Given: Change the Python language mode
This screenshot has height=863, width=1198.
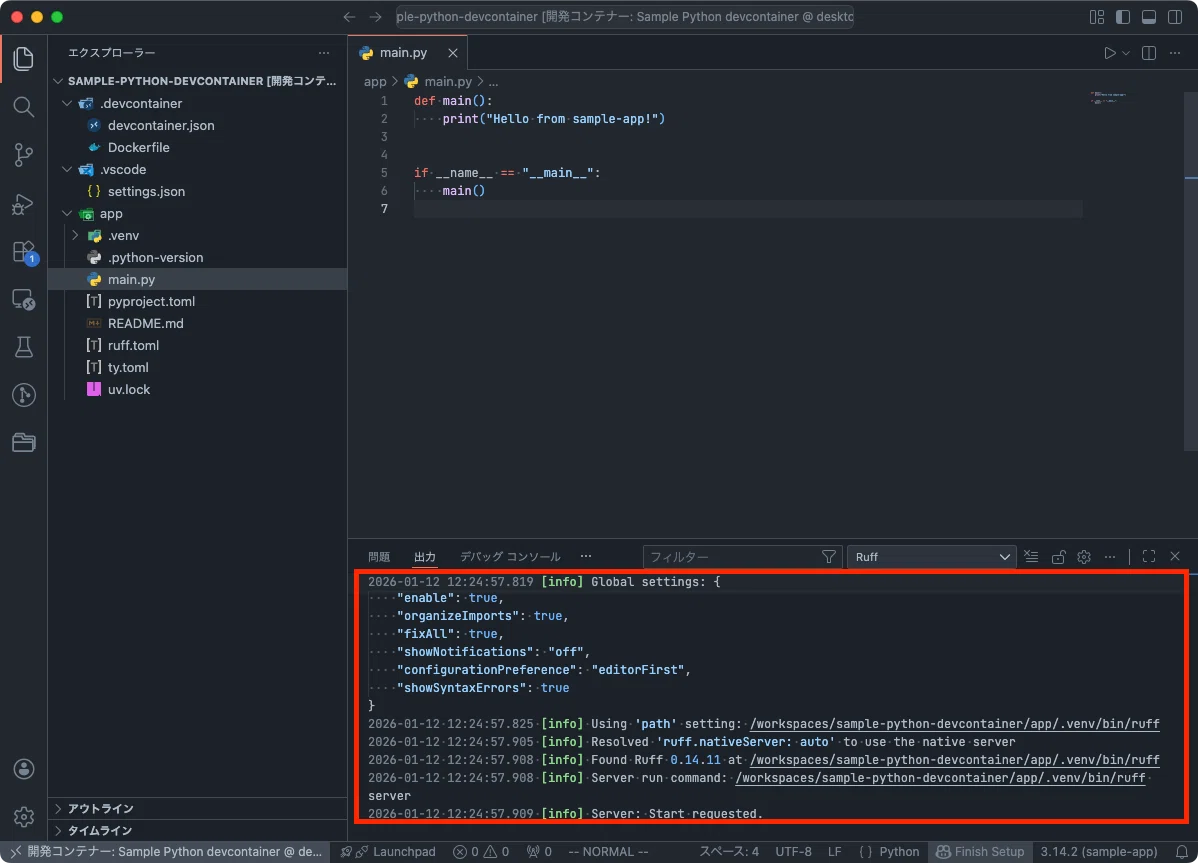Looking at the screenshot, I should [x=898, y=852].
